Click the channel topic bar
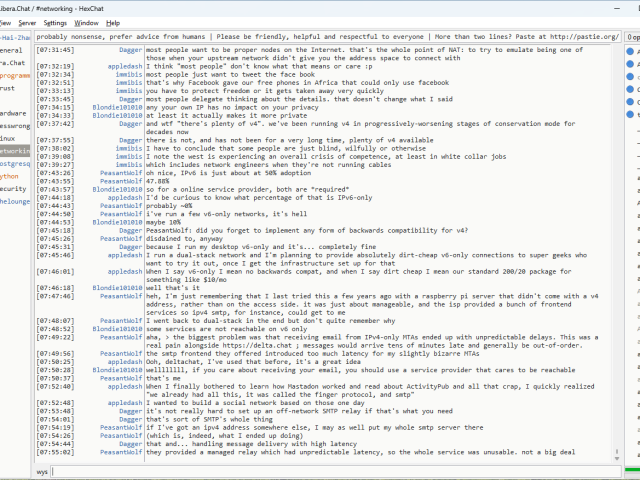 point(328,37)
